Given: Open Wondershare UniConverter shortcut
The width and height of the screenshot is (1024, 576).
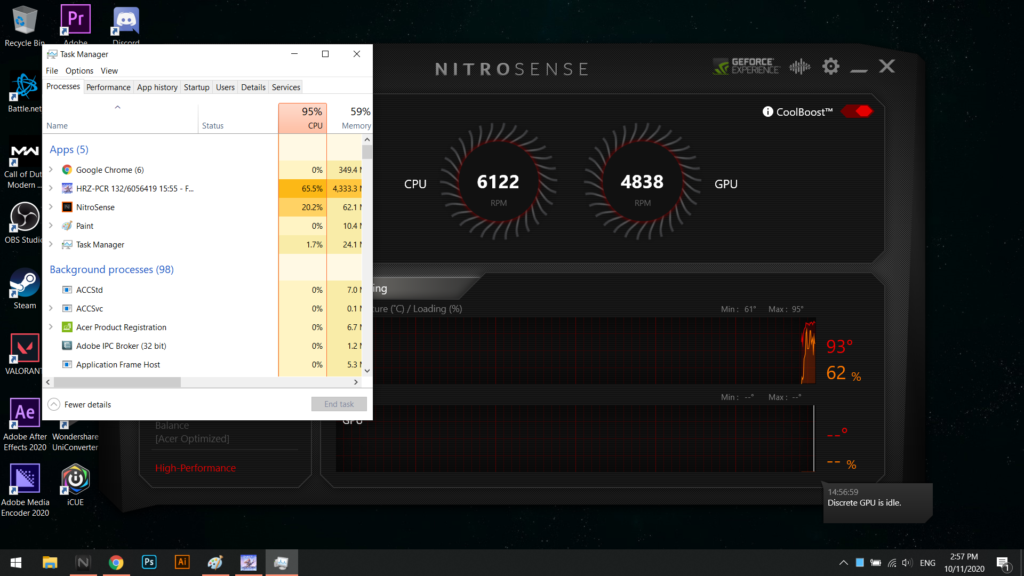Looking at the screenshot, I should click(x=75, y=436).
